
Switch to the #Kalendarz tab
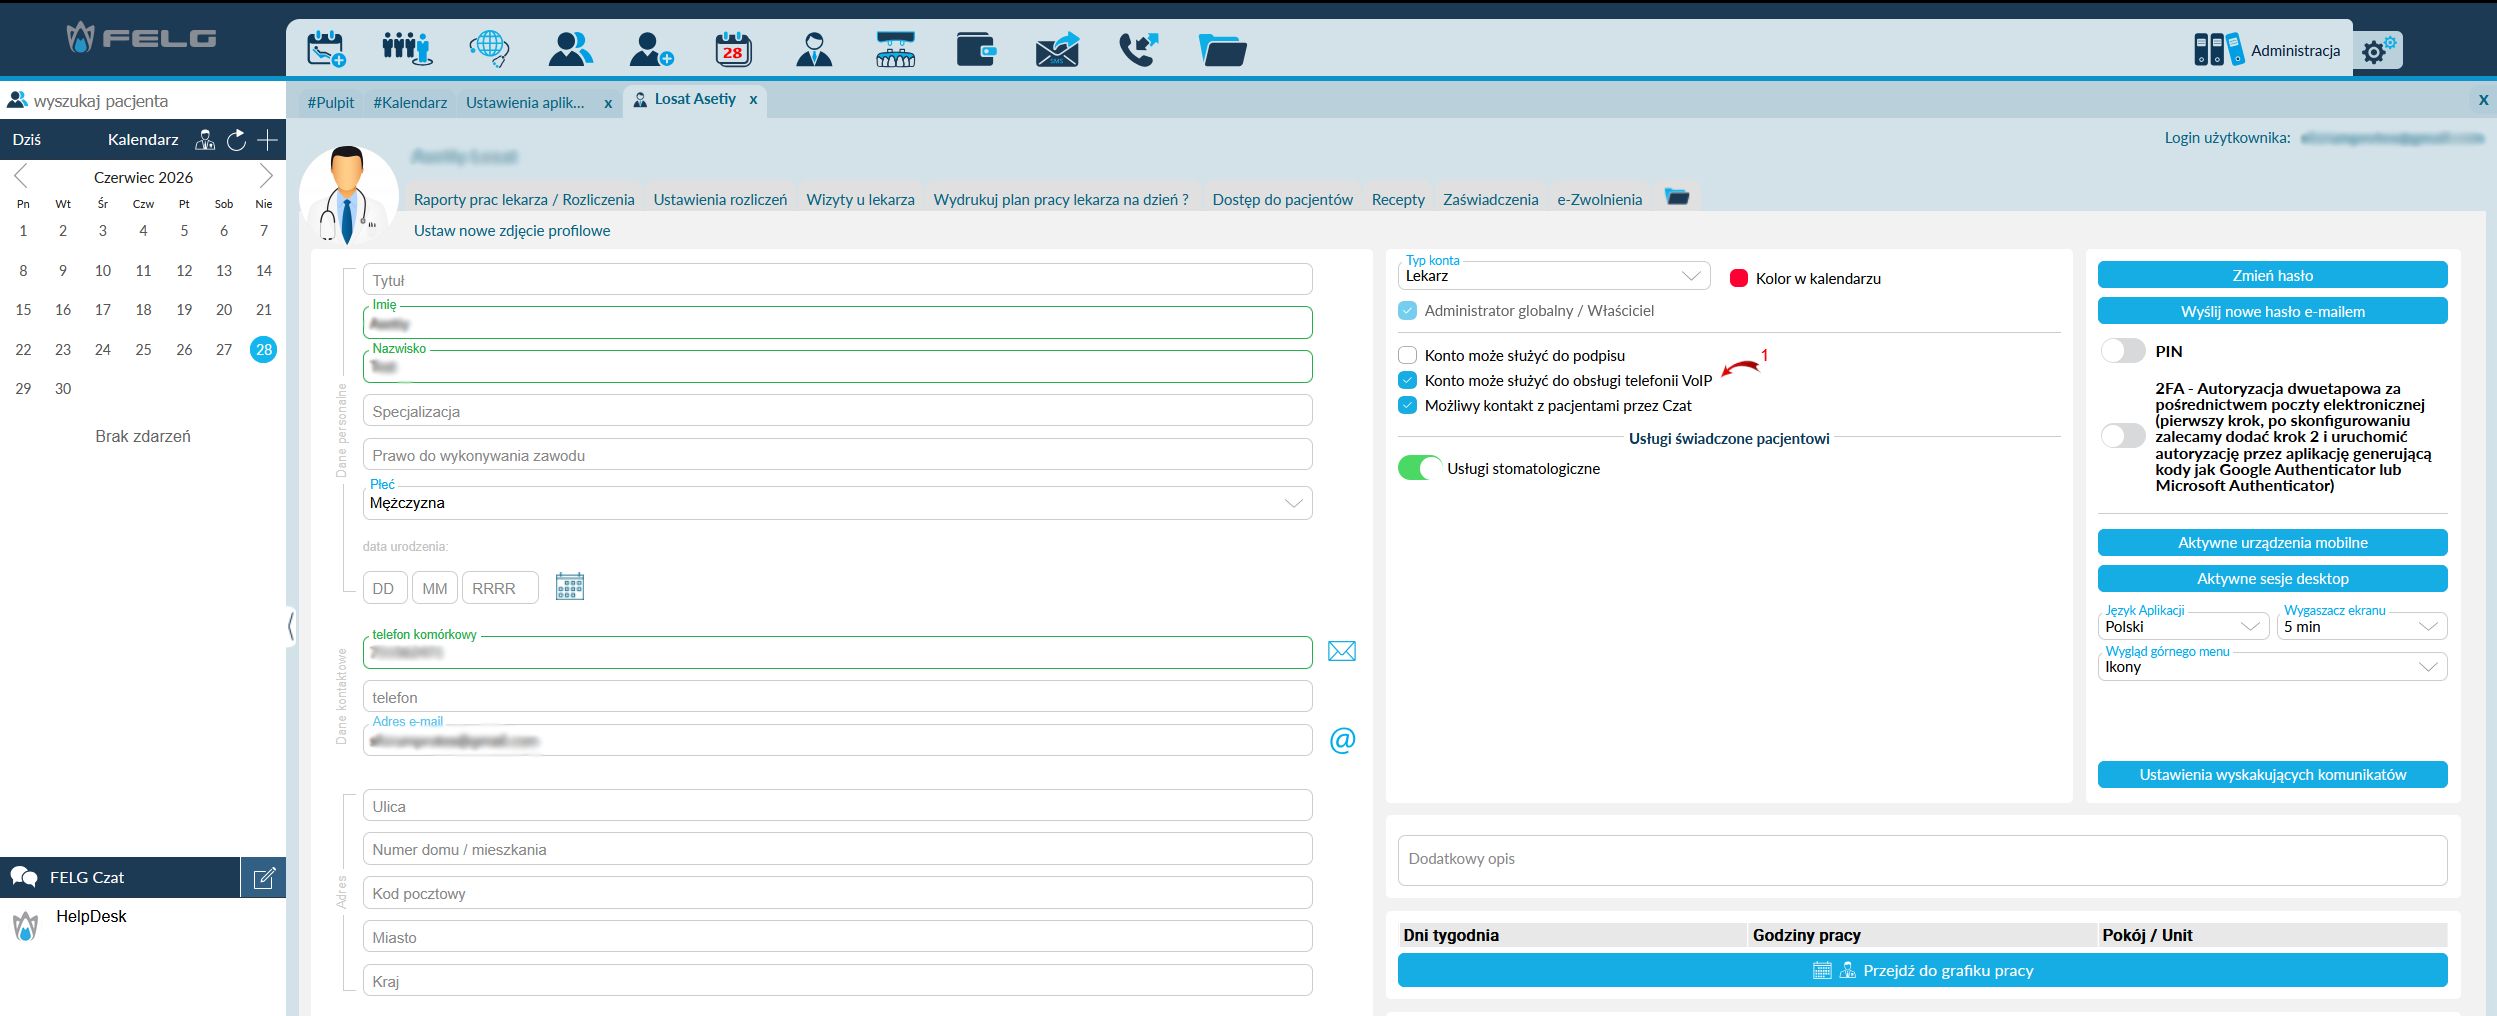(410, 103)
